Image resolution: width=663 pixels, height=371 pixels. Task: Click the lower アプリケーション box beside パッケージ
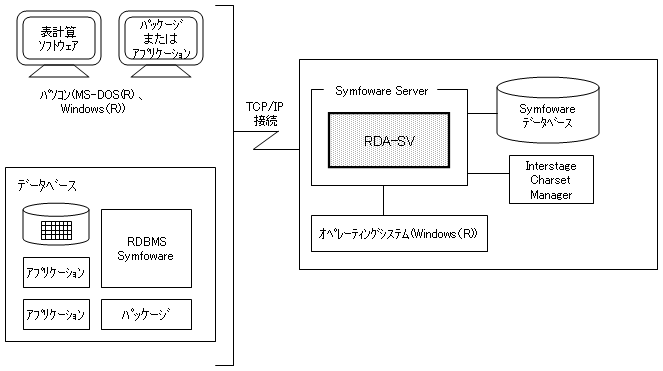(x=56, y=314)
